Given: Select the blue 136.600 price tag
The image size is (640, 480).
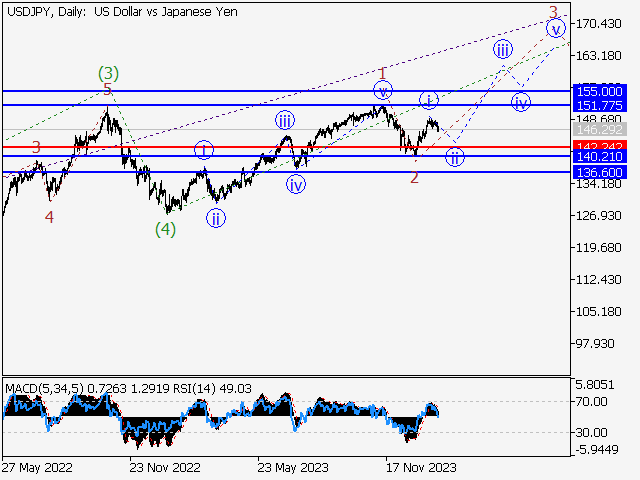Looking at the screenshot, I should click(600, 172).
